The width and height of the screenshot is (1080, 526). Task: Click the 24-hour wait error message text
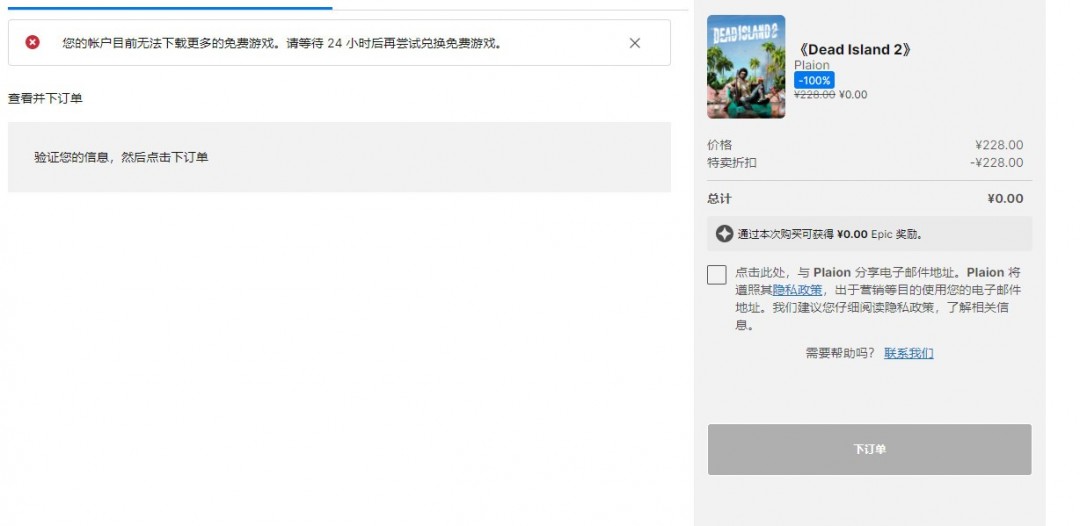tap(281, 43)
